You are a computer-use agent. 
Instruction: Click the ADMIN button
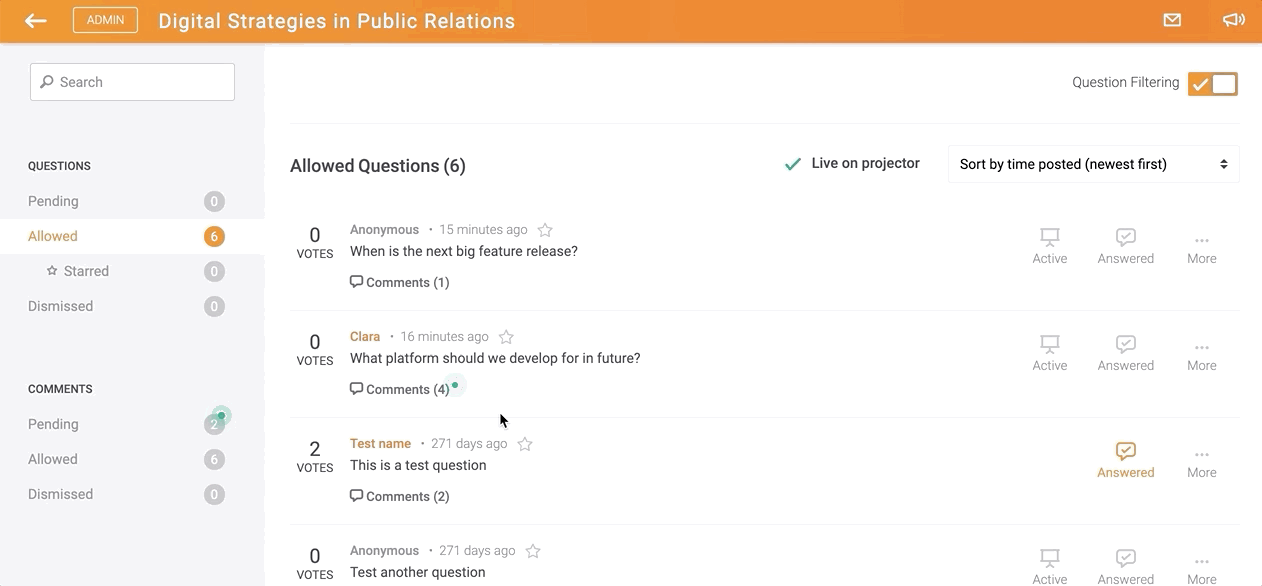tap(105, 20)
